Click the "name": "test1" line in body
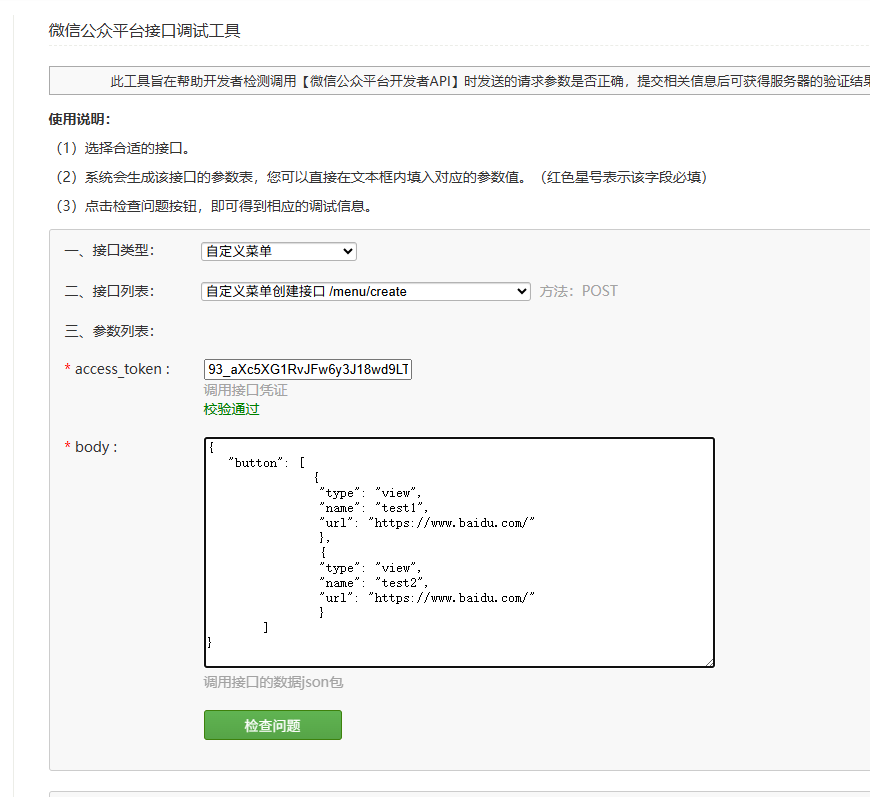870x797 pixels. tap(373, 508)
